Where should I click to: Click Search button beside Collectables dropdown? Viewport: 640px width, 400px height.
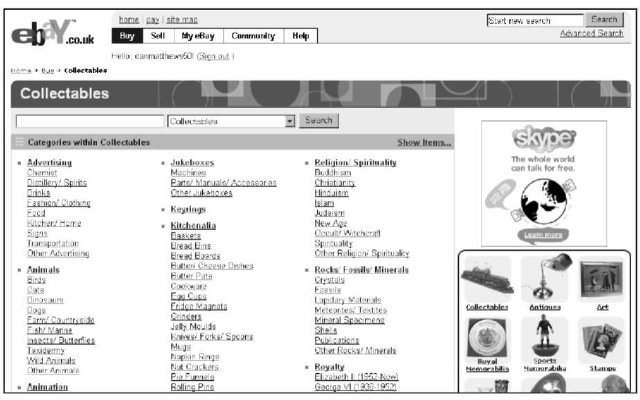click(x=319, y=120)
